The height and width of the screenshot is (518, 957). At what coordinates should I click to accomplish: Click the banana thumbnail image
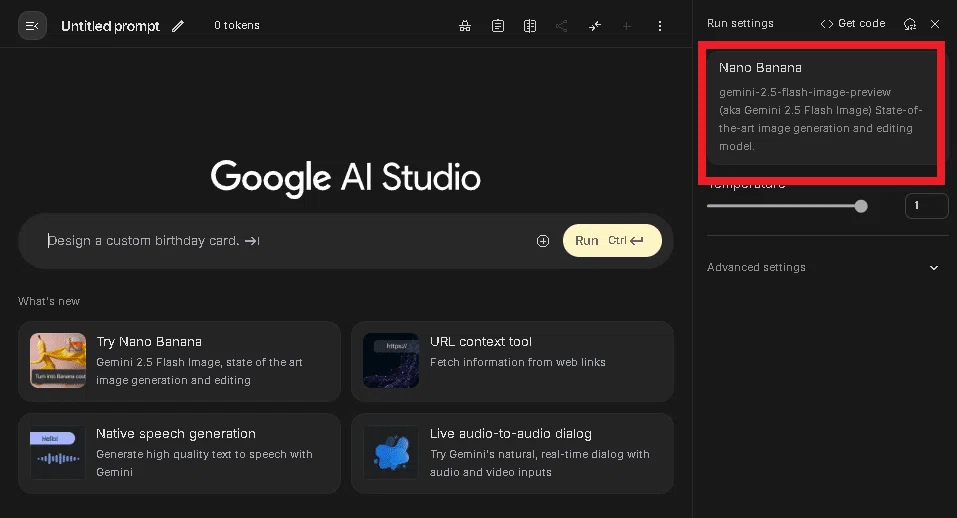(58, 361)
